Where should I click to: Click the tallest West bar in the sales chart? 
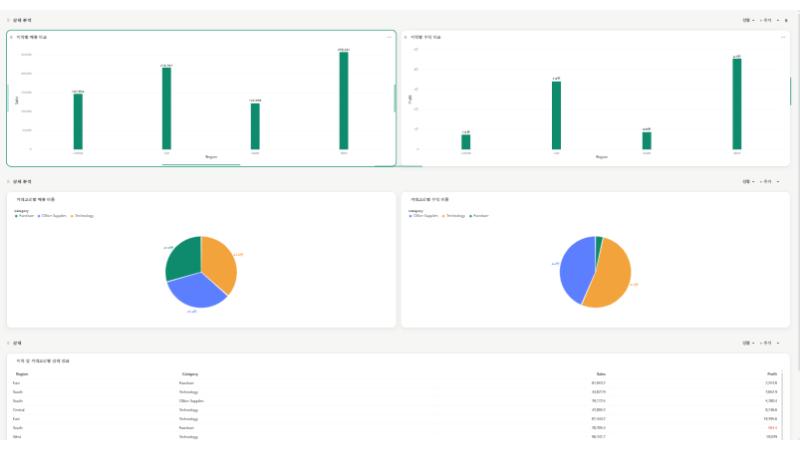(344, 101)
